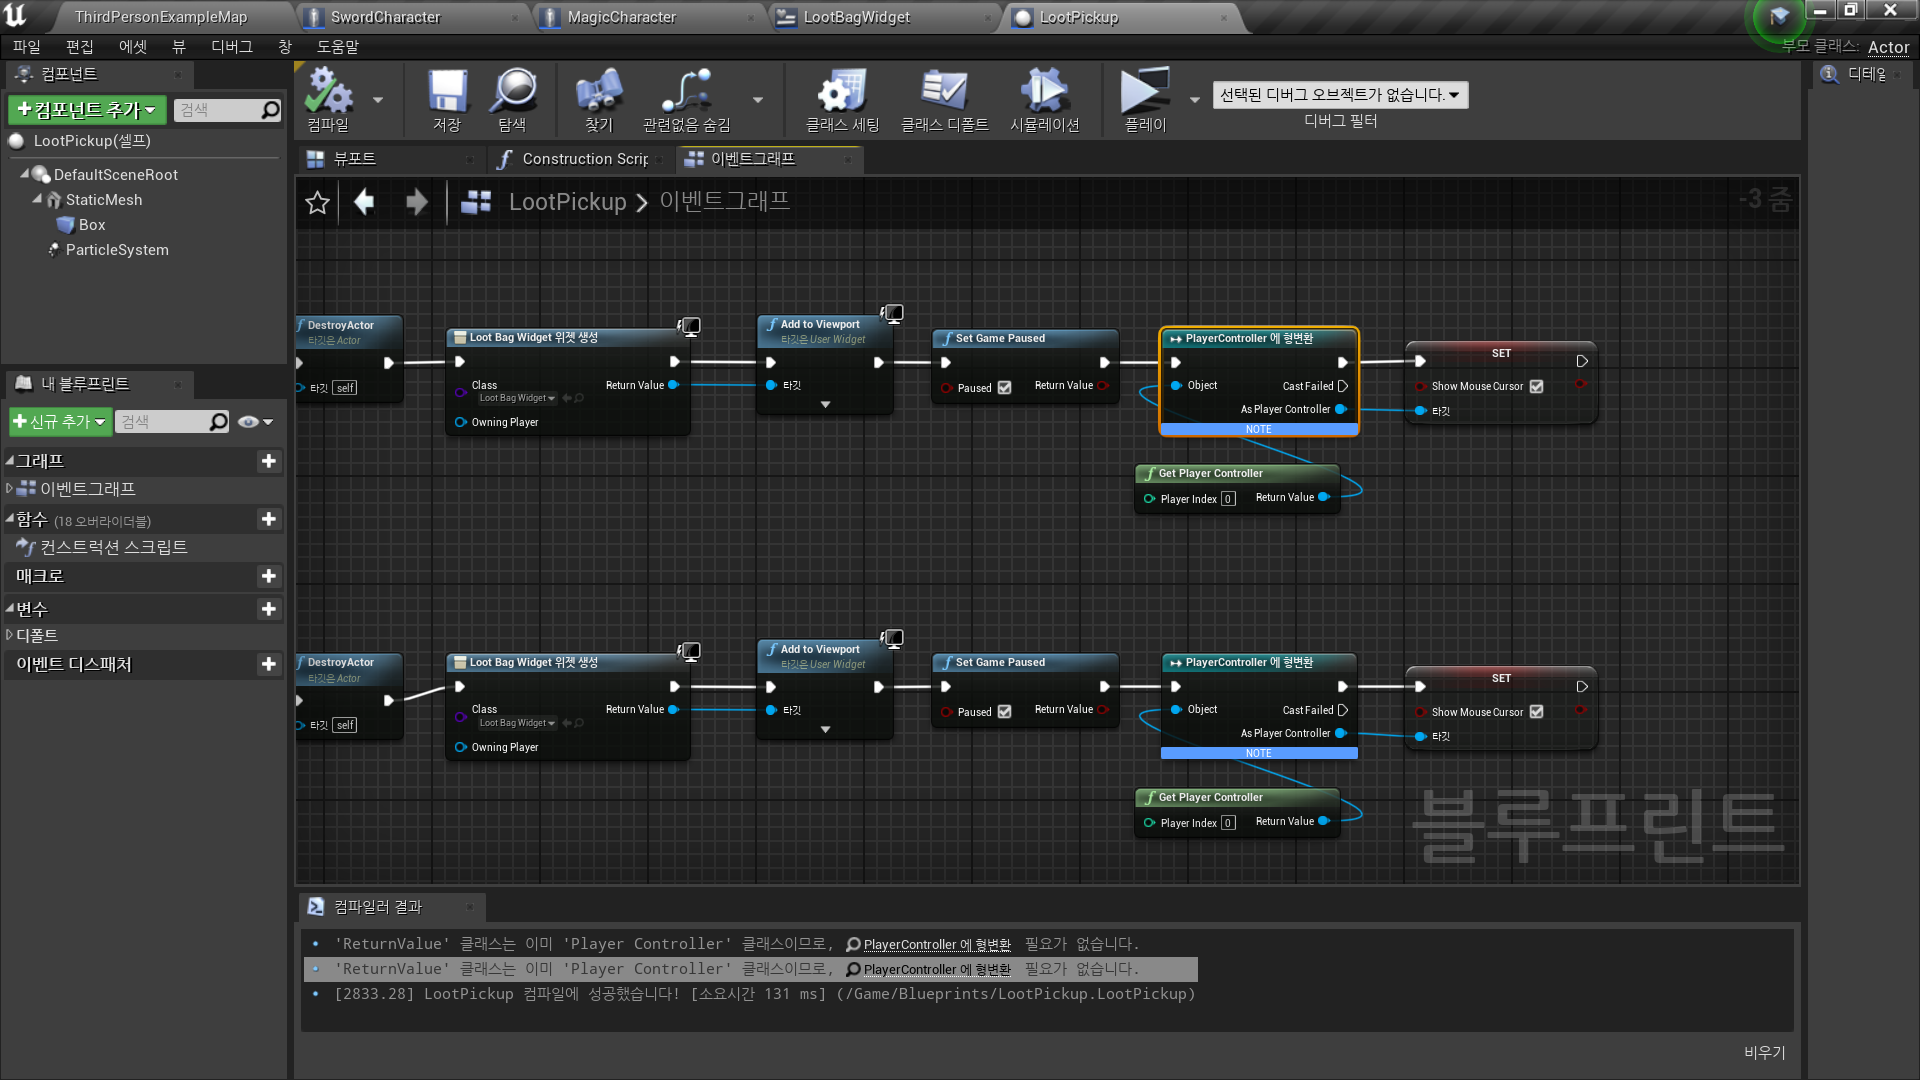Viewport: 1920px width, 1080px height.
Task: Expand the 이벤트그래프 tree item in My Blueprint
Action: (9, 489)
